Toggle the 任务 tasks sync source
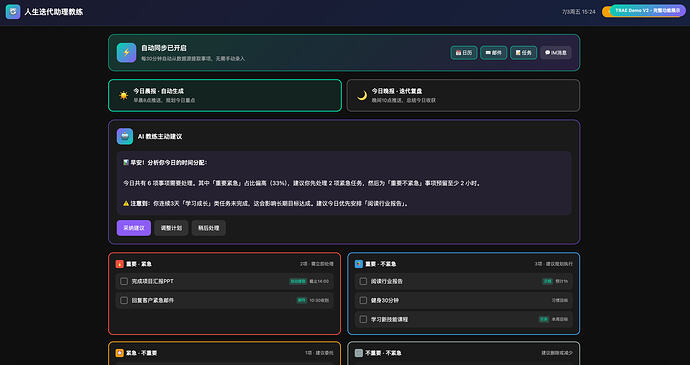The height and width of the screenshot is (365, 690). coord(524,52)
